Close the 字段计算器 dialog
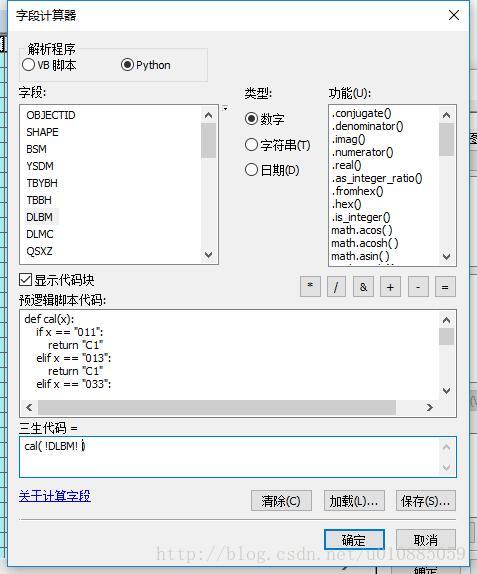This screenshot has width=477, height=574. 454,15
